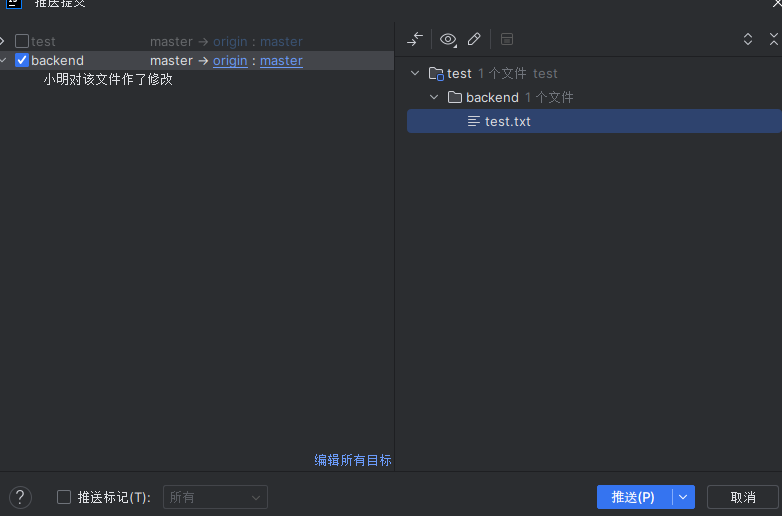Open help with question mark button
Screen dimensions: 782x516
click(x=20, y=497)
